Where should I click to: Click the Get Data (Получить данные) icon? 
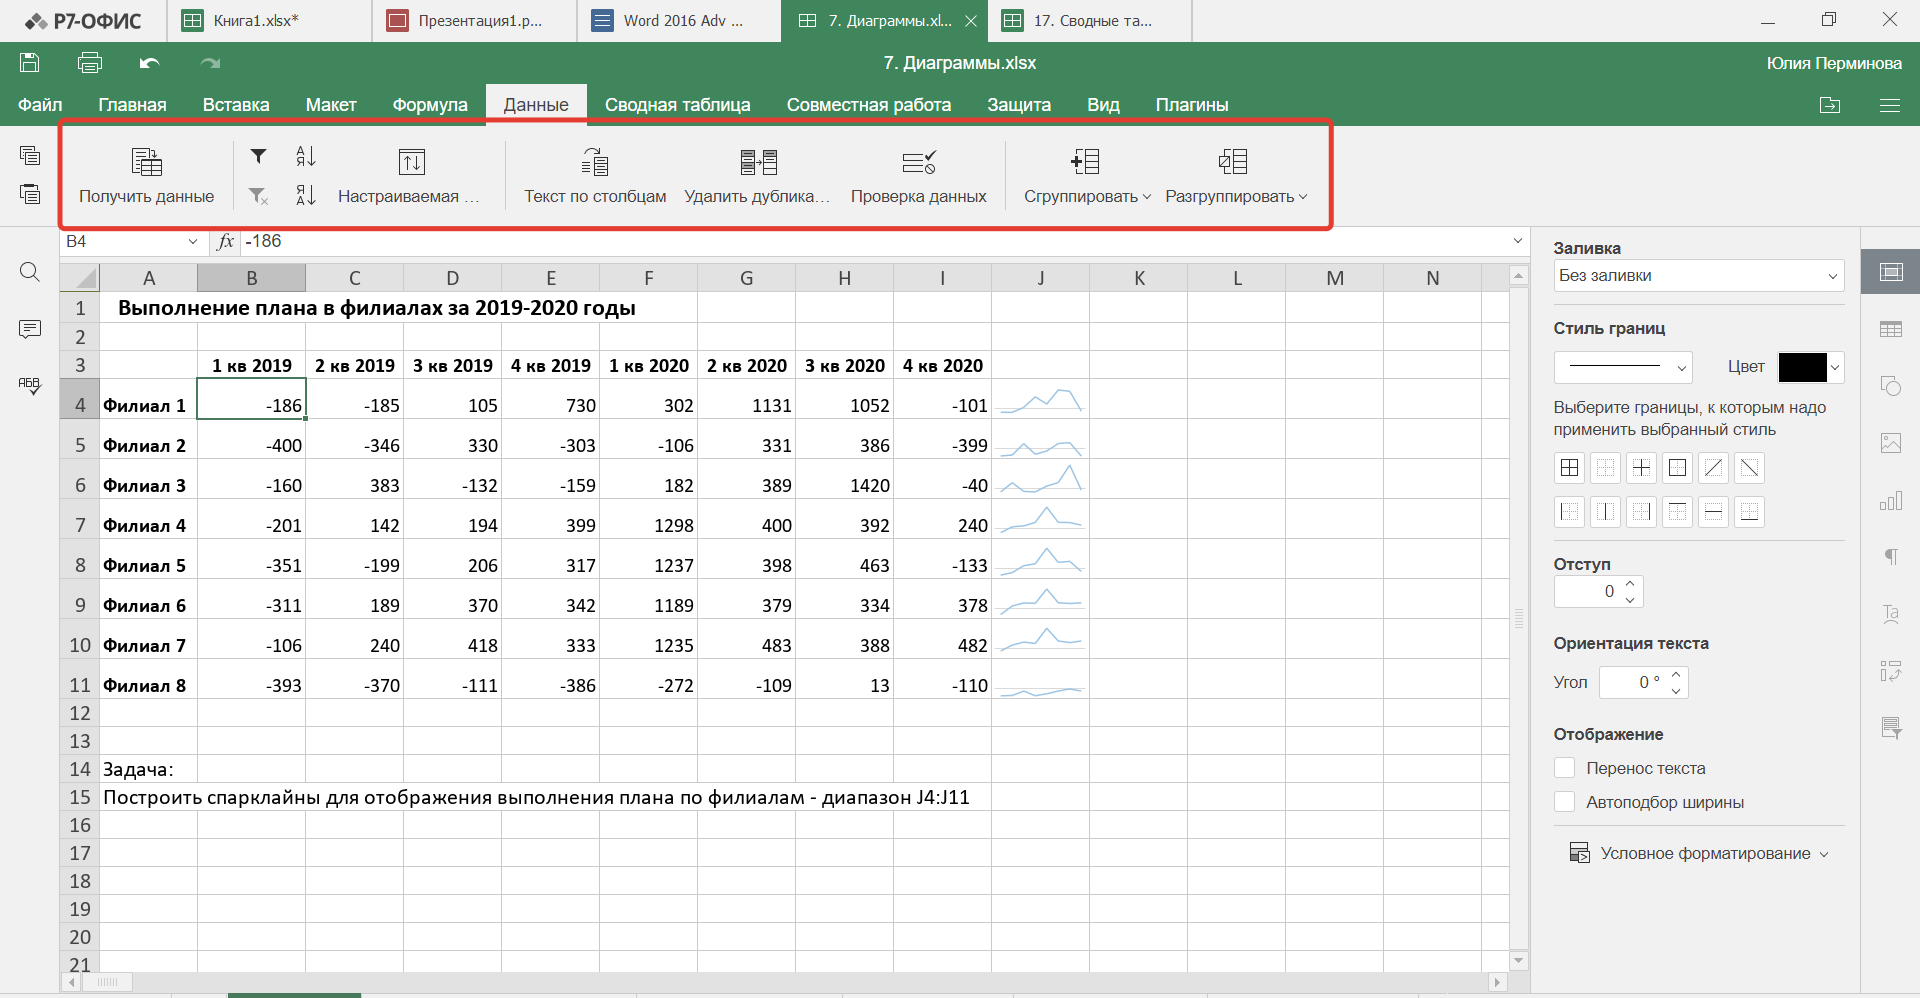(x=146, y=162)
